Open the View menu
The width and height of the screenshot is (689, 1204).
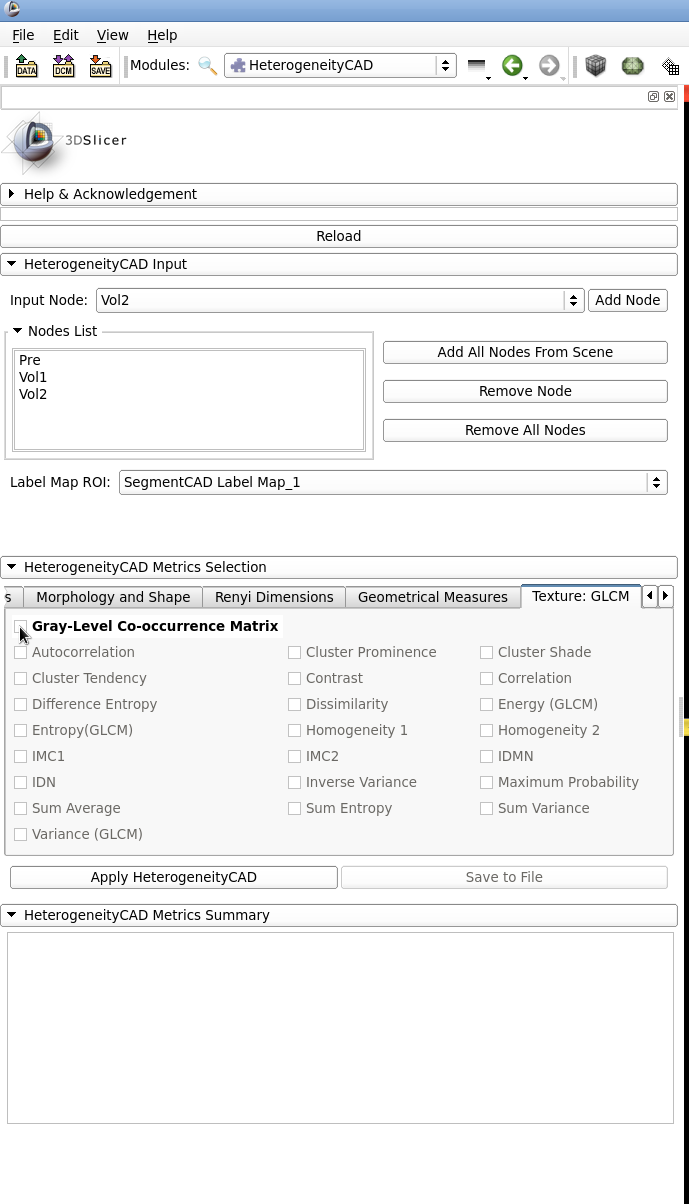click(112, 35)
